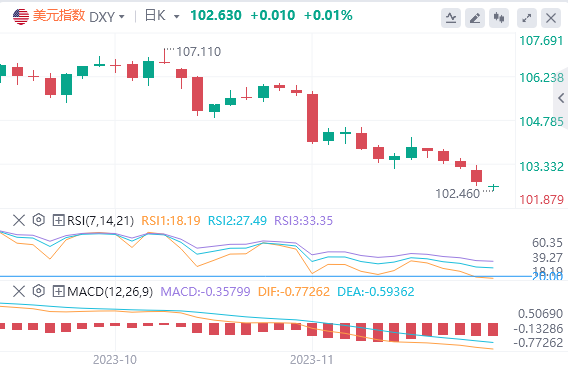Click the US flag icon
The height and width of the screenshot is (372, 568).
tap(21, 16)
